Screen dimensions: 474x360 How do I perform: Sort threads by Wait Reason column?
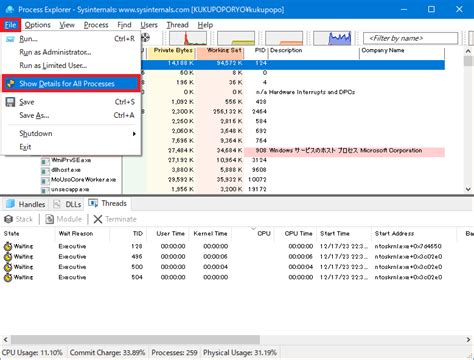(82, 234)
